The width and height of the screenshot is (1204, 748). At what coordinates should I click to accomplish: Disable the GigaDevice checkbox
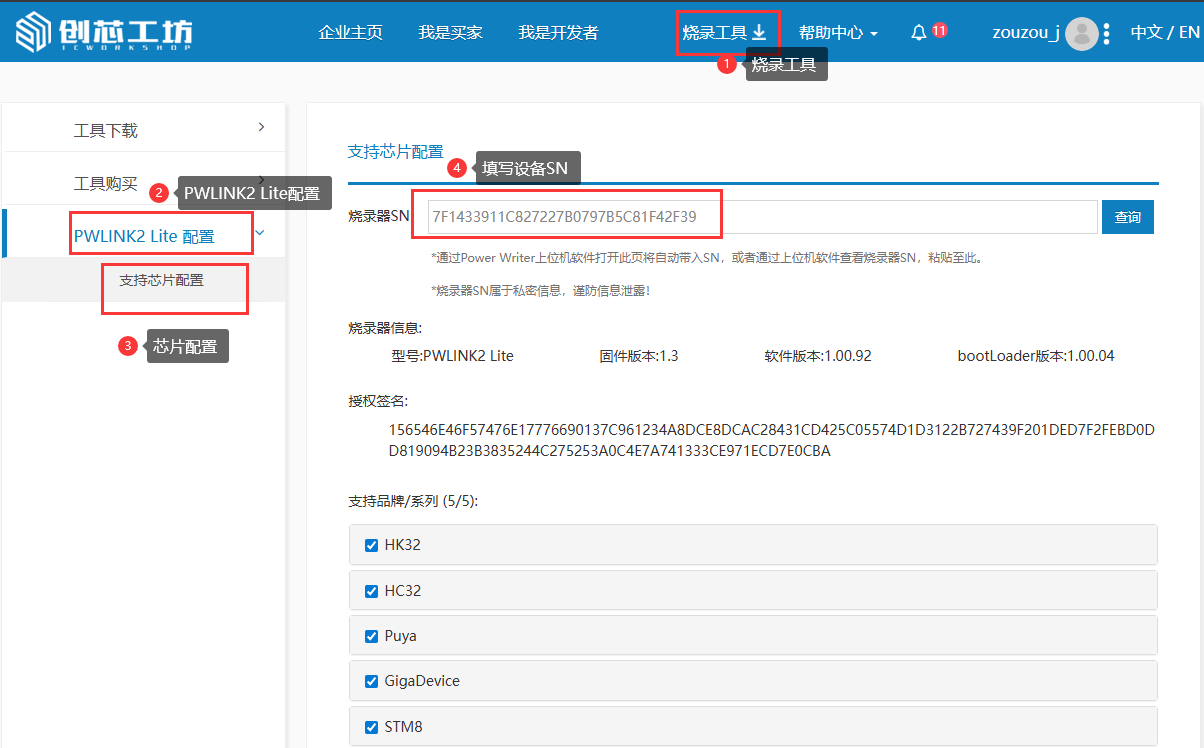tap(371, 681)
